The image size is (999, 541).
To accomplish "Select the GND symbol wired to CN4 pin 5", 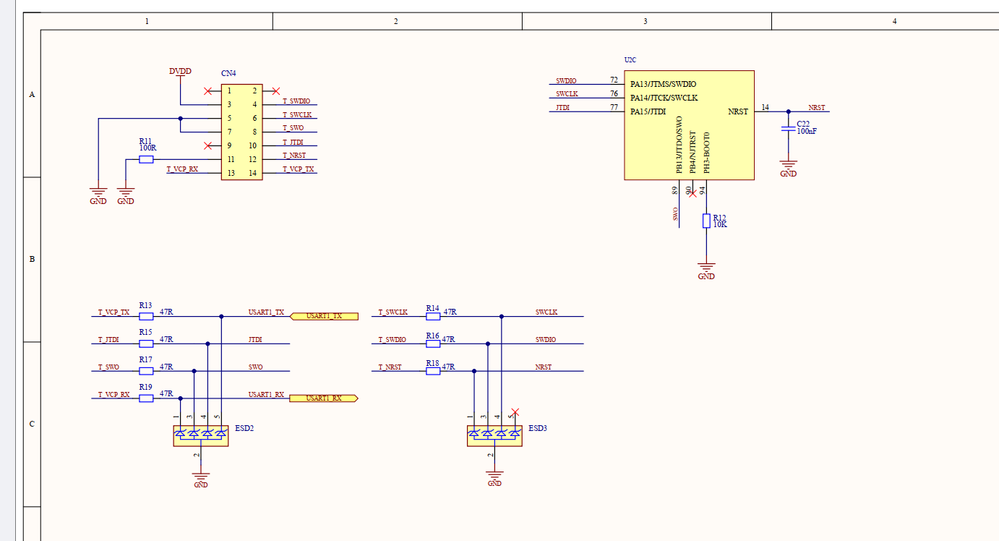I will [98, 196].
